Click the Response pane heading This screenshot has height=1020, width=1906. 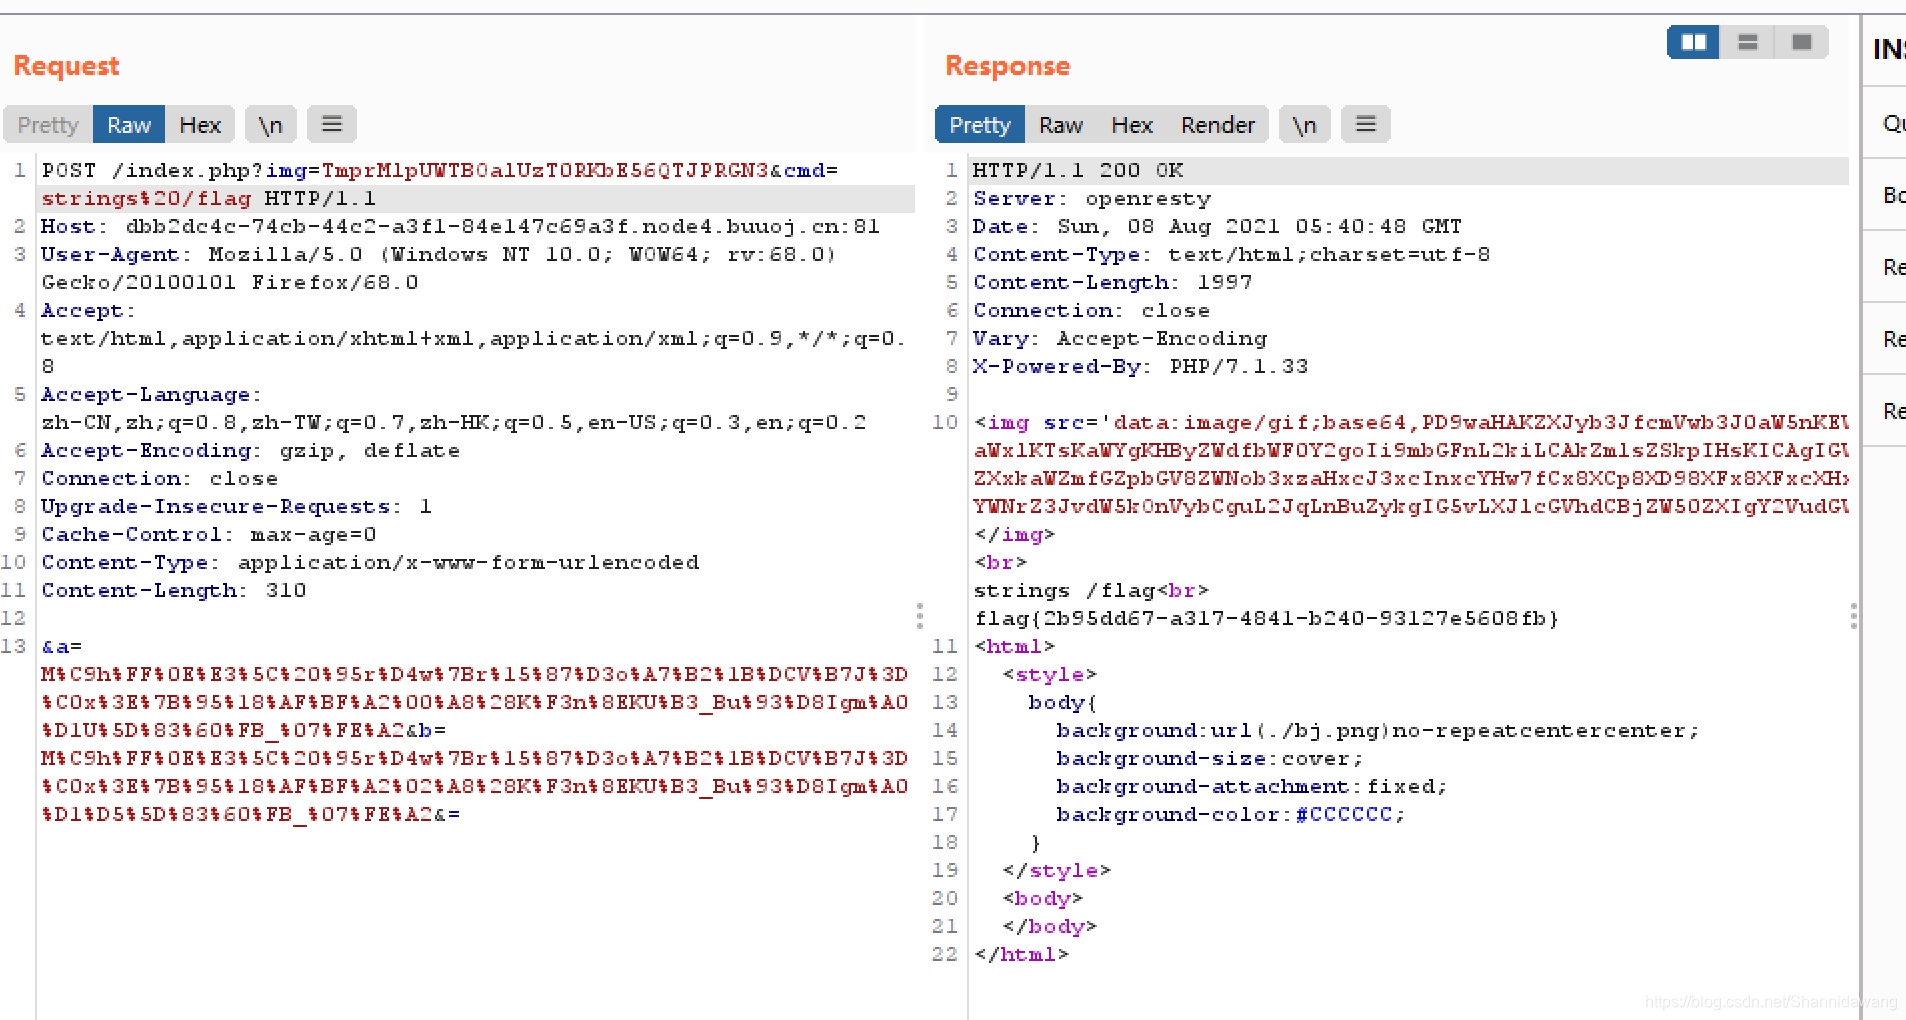click(1007, 66)
